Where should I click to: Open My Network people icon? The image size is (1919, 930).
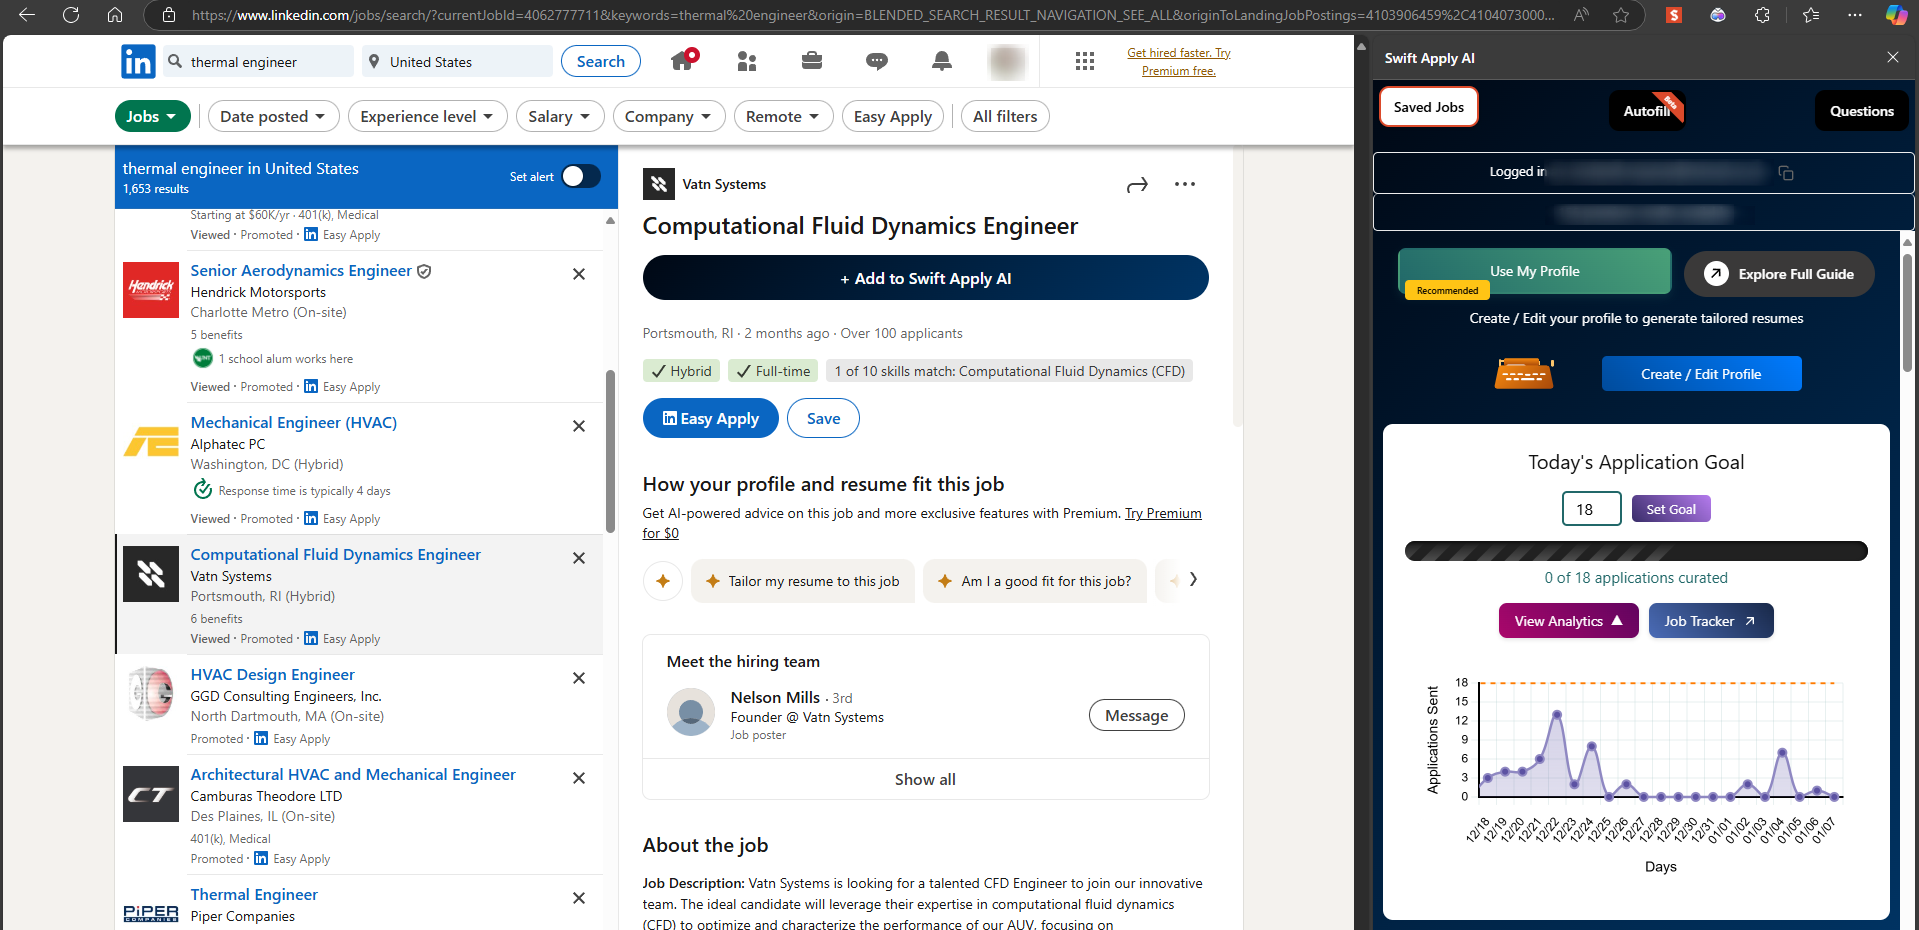coord(747,62)
